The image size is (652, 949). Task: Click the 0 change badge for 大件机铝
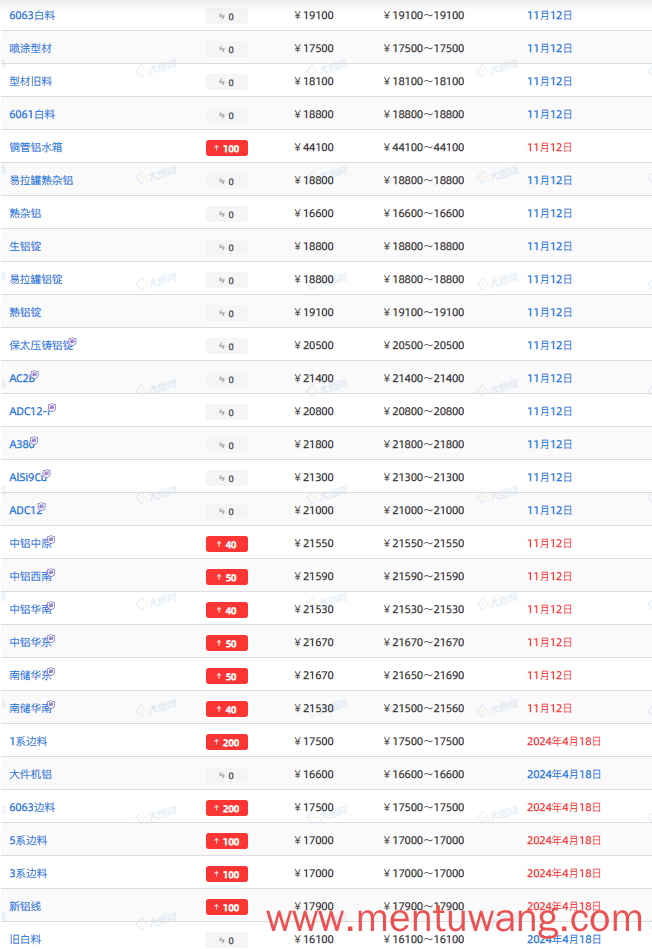[227, 775]
